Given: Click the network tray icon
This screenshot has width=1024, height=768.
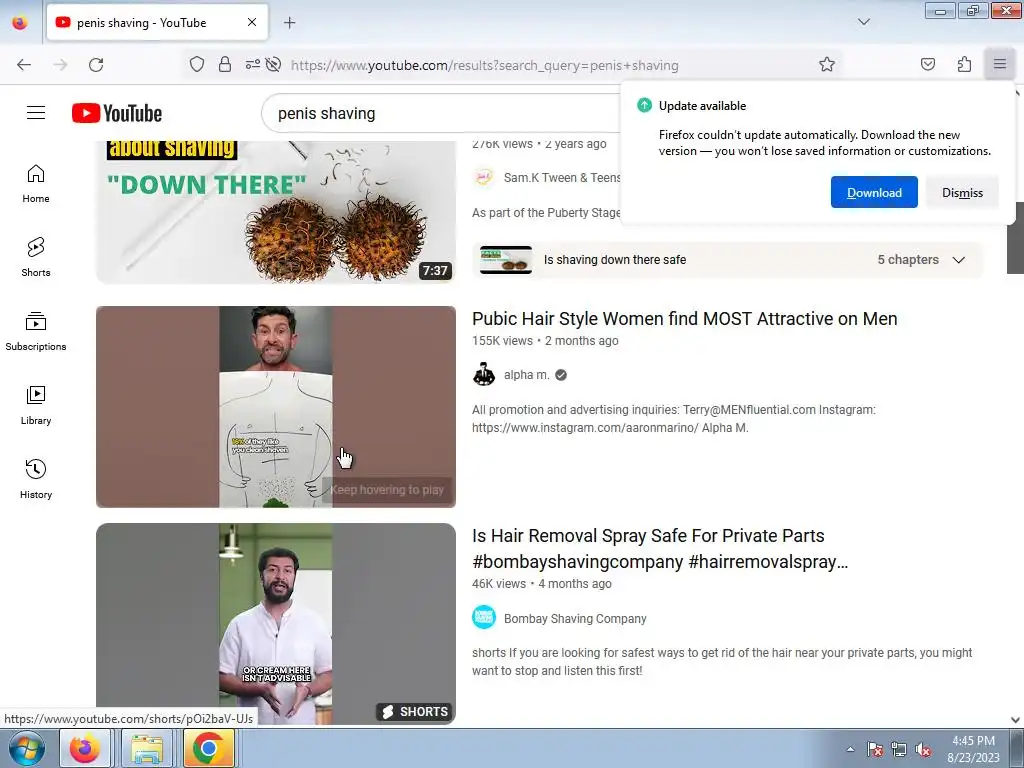Looking at the screenshot, I should coord(899,749).
